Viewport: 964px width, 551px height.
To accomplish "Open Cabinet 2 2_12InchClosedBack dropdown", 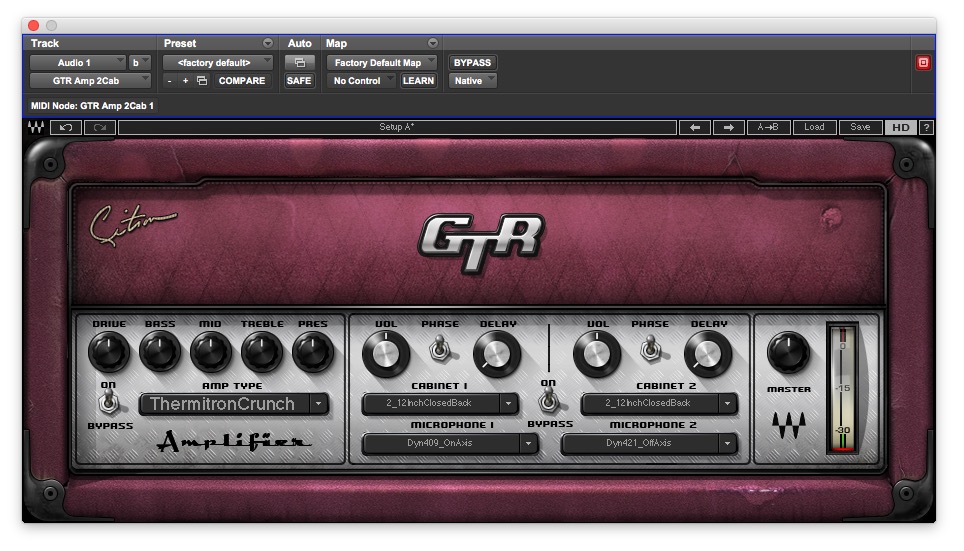I will coord(659,403).
